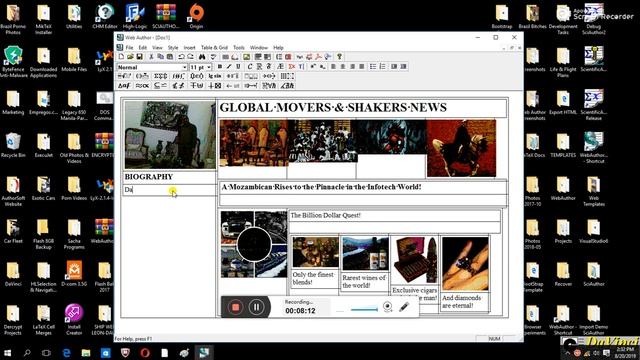Click the spell check icon

213,56
